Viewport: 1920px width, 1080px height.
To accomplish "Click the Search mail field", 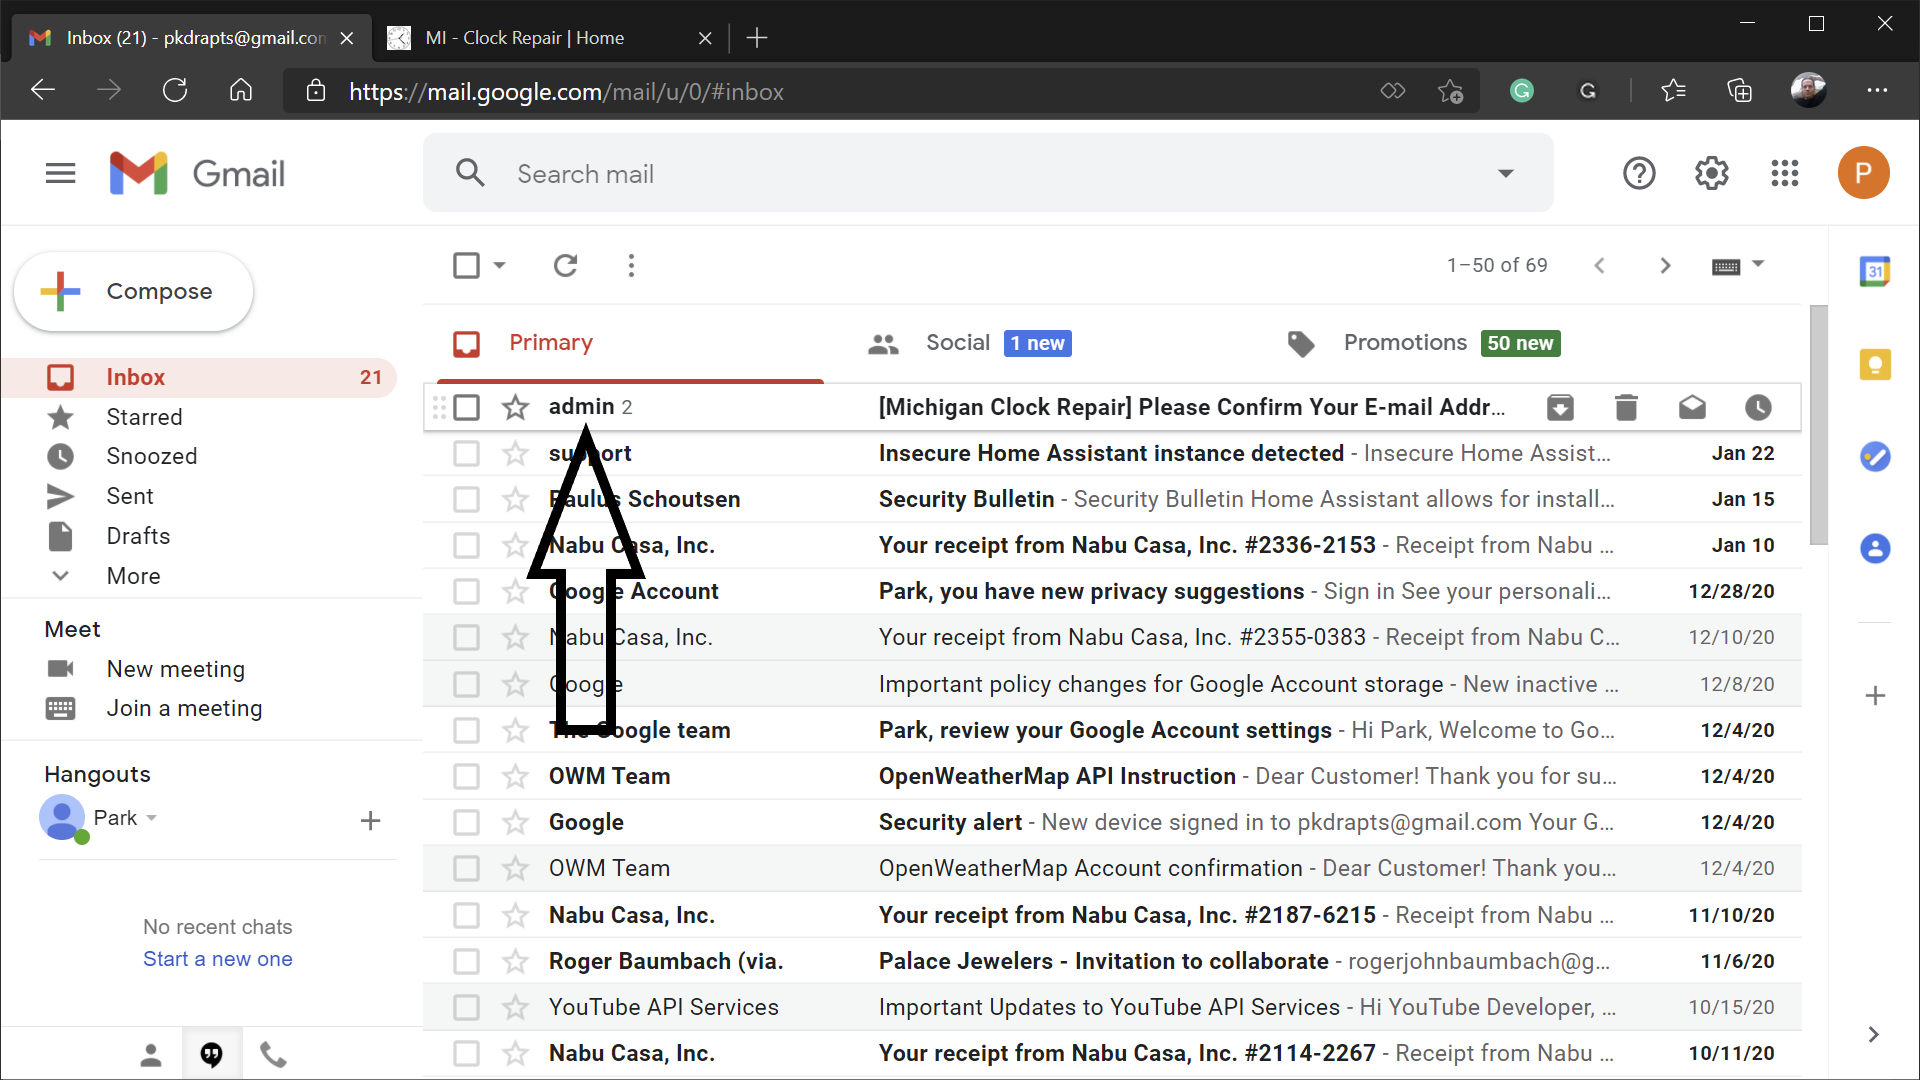I will click(x=988, y=173).
